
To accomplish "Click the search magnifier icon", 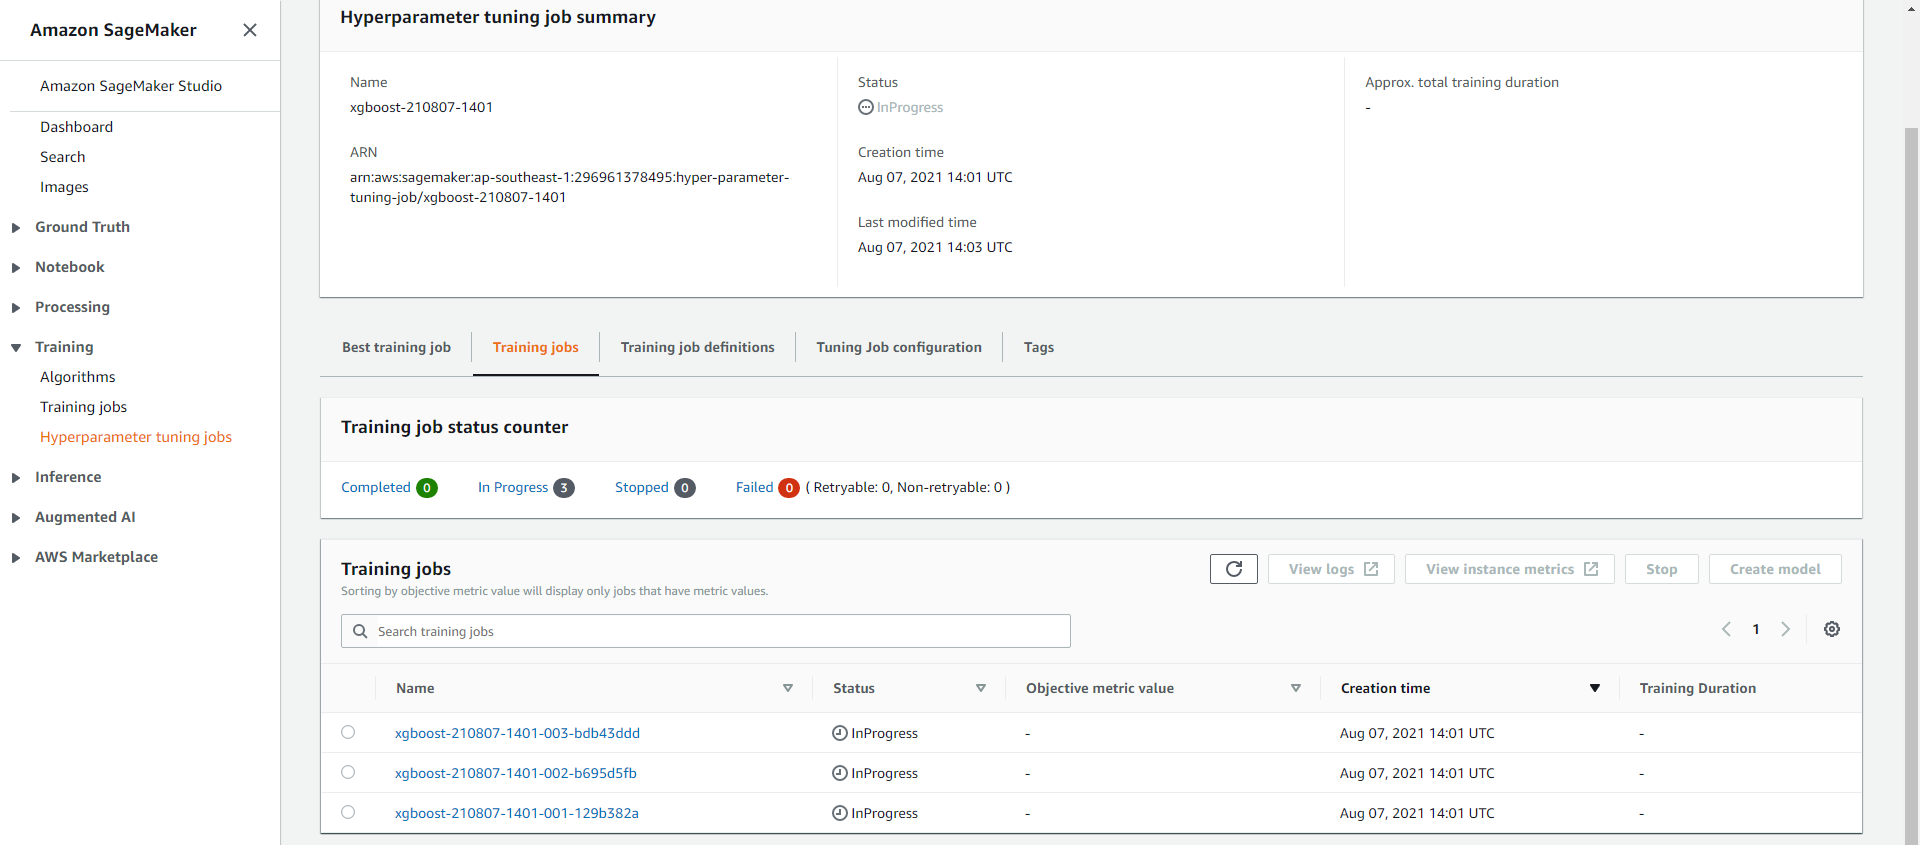I will pyautogui.click(x=360, y=631).
